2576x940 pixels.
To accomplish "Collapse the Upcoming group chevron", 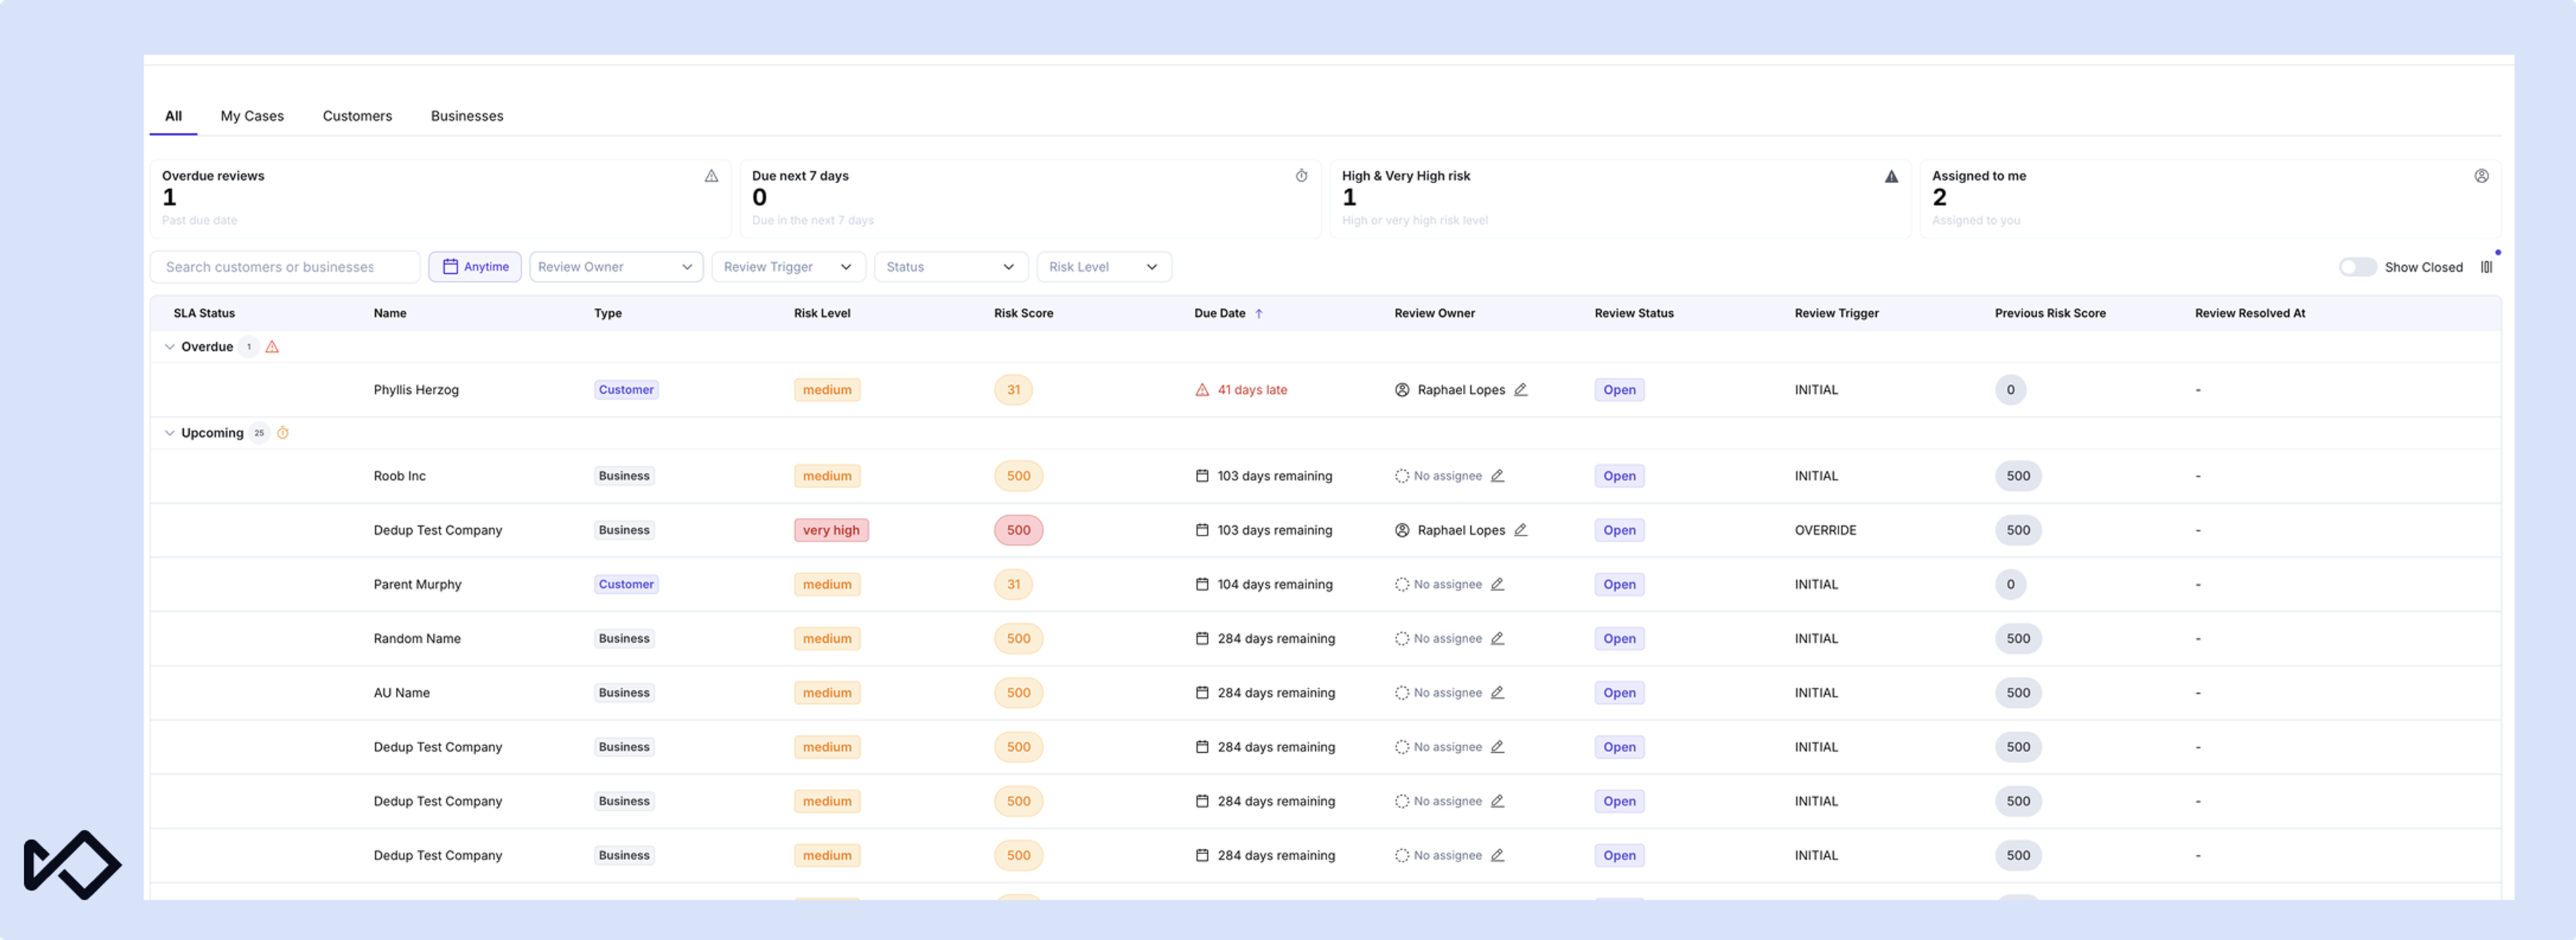I will (x=169, y=433).
